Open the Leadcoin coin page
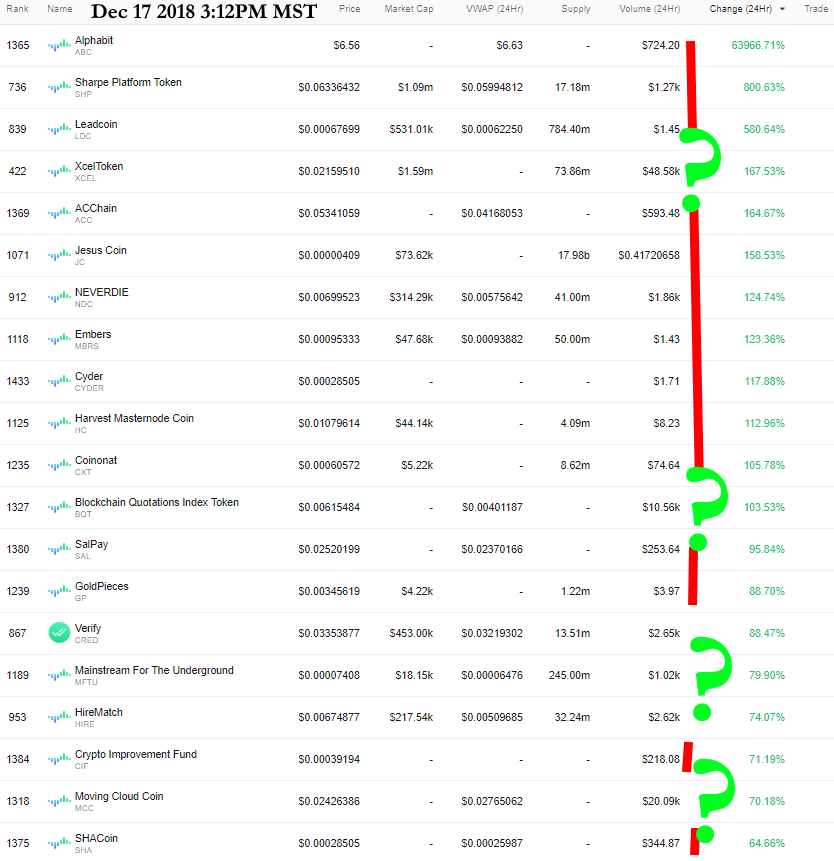834x861 pixels. click(96, 125)
